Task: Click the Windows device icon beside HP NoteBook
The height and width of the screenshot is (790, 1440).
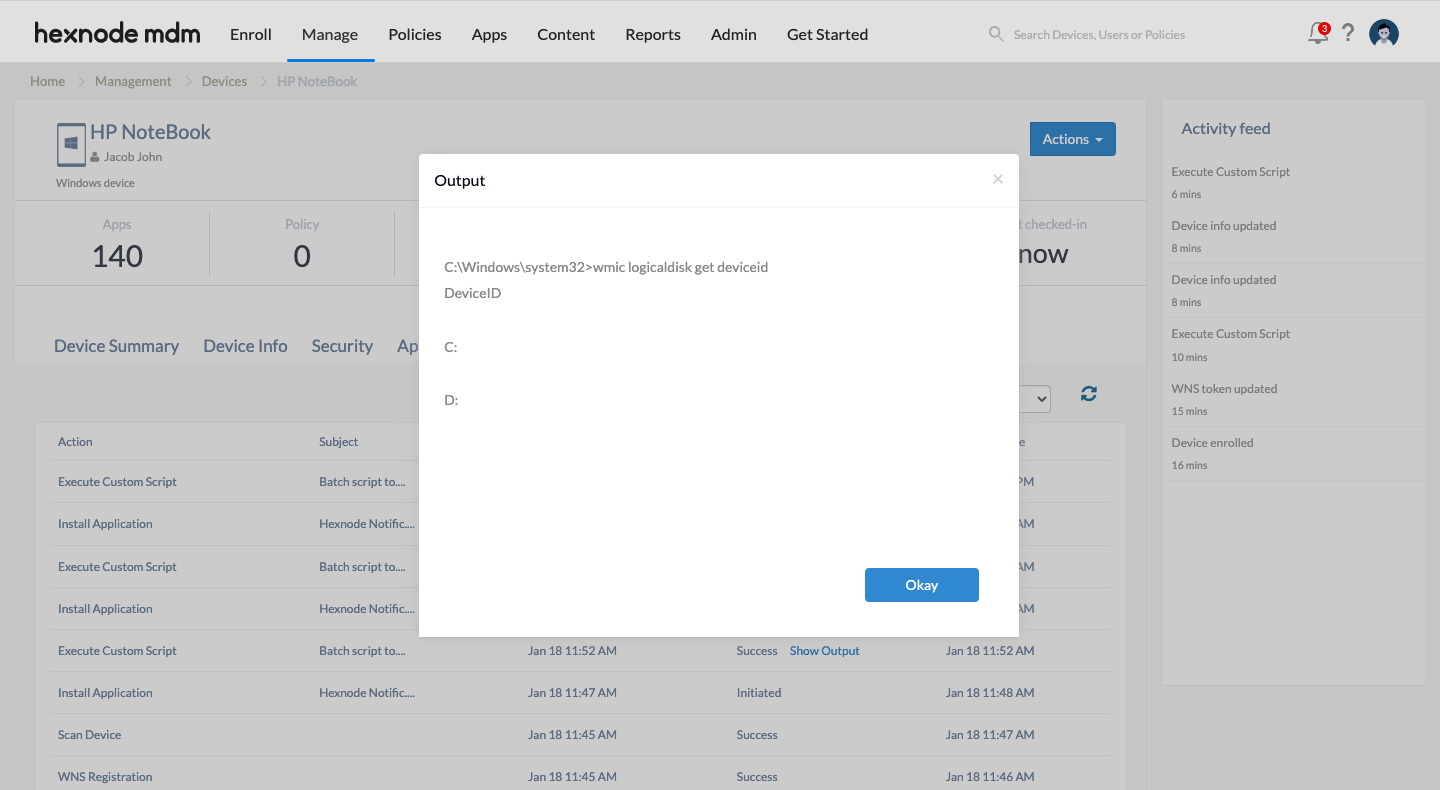Action: pos(71,145)
